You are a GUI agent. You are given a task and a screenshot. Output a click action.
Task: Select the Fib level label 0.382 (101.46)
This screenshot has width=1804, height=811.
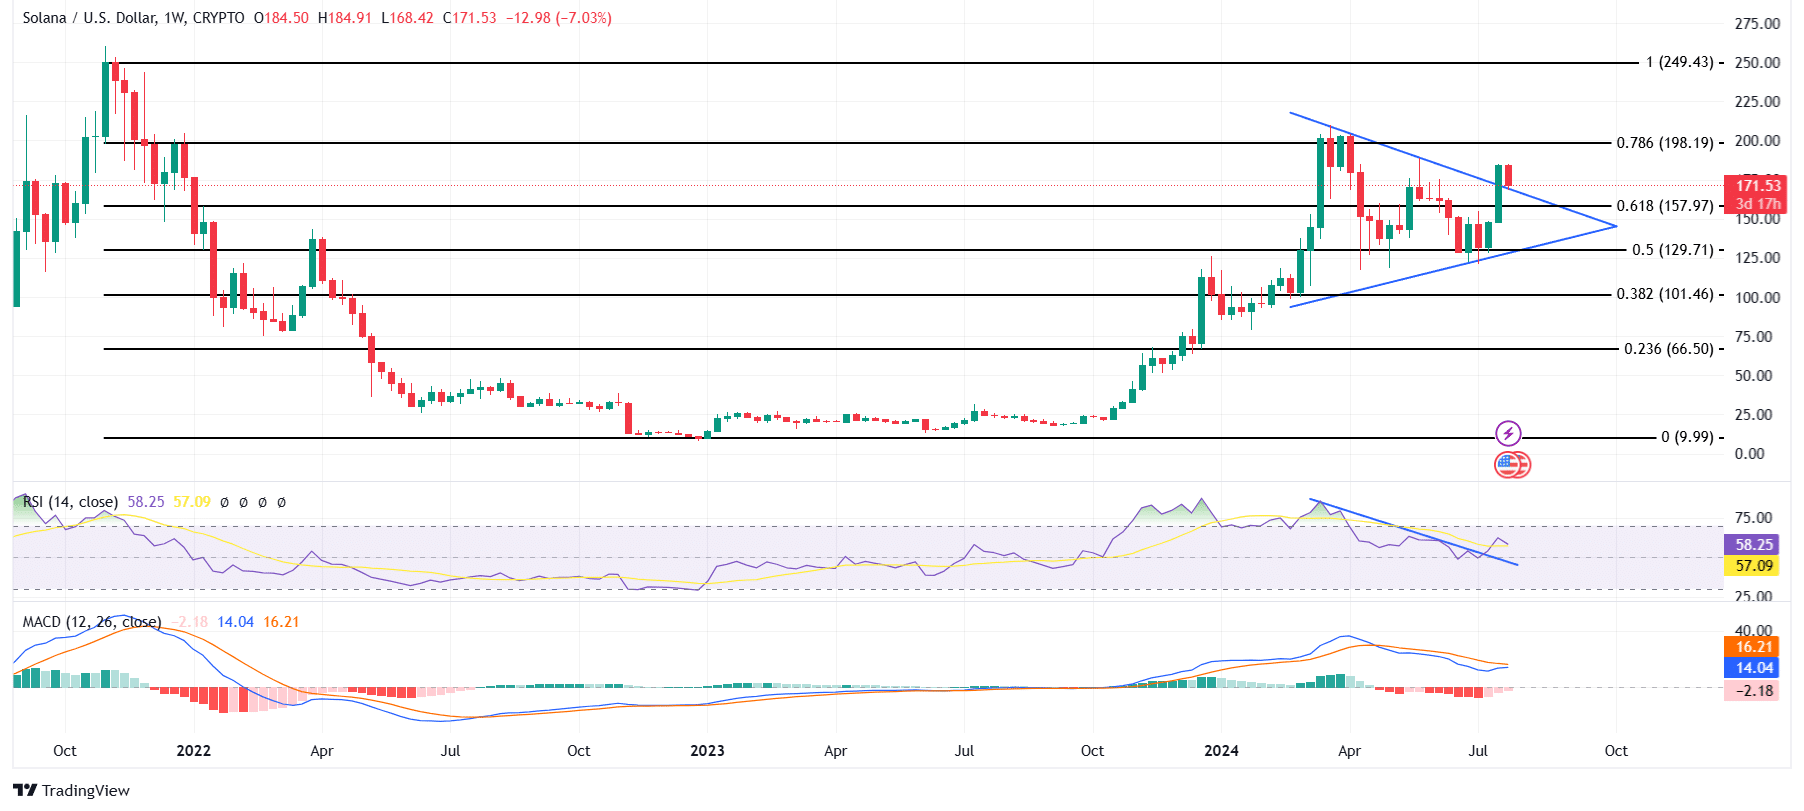tap(1665, 294)
